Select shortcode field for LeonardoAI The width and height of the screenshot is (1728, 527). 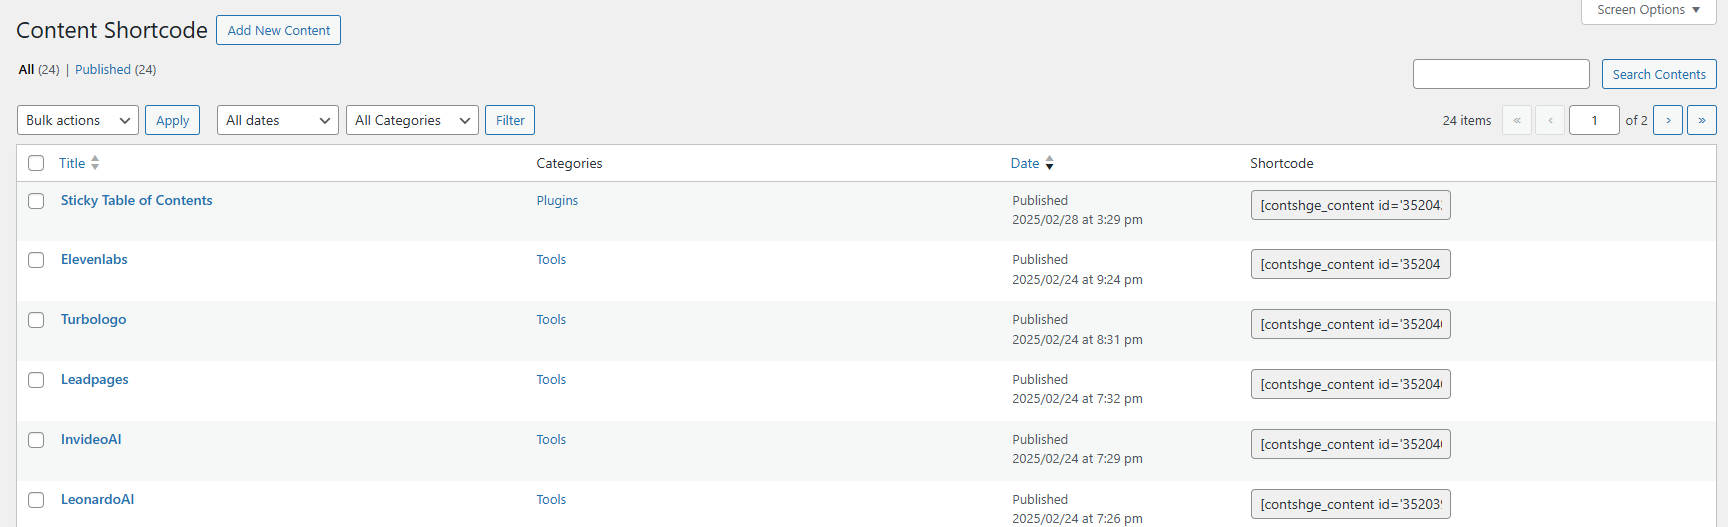click(x=1350, y=504)
